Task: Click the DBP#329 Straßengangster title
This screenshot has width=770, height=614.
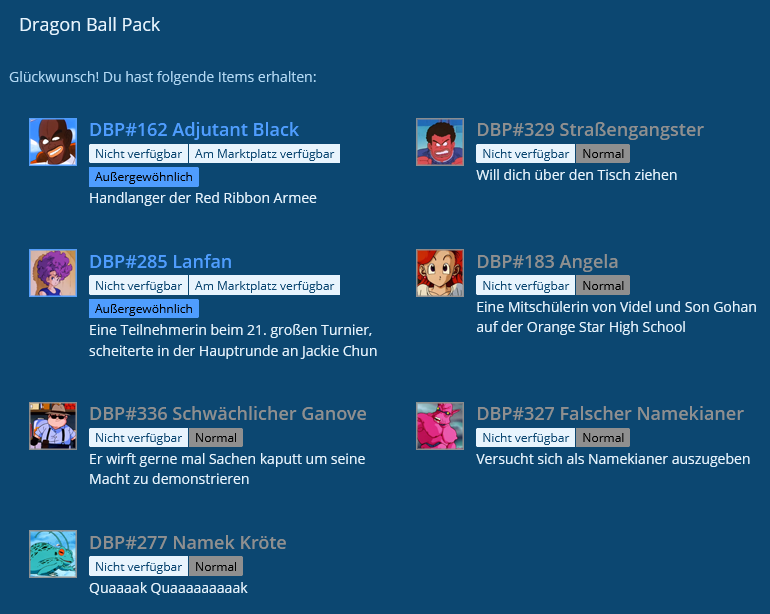Action: [x=590, y=130]
